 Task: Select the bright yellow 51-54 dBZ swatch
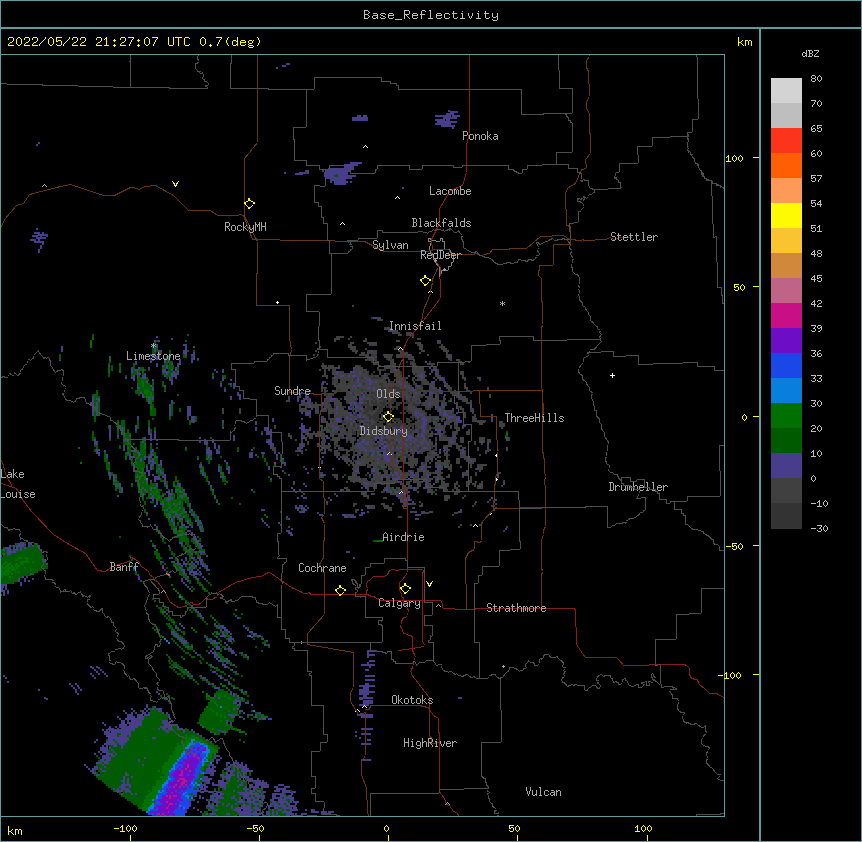(x=786, y=216)
